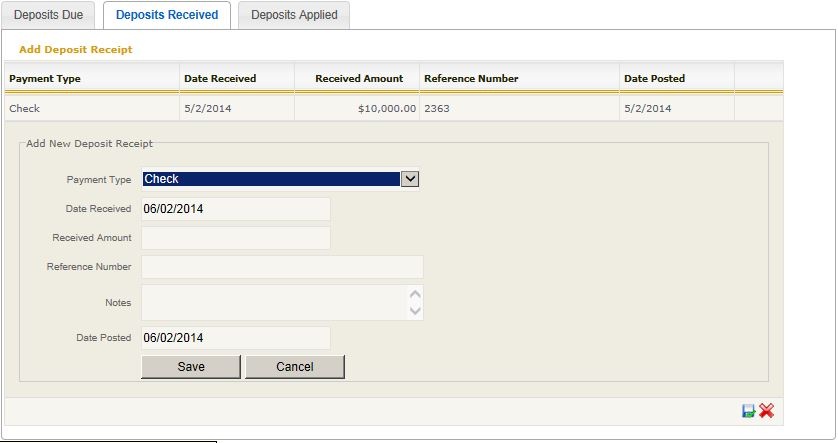
Task: Click the Reference Number text box
Action: pos(282,267)
